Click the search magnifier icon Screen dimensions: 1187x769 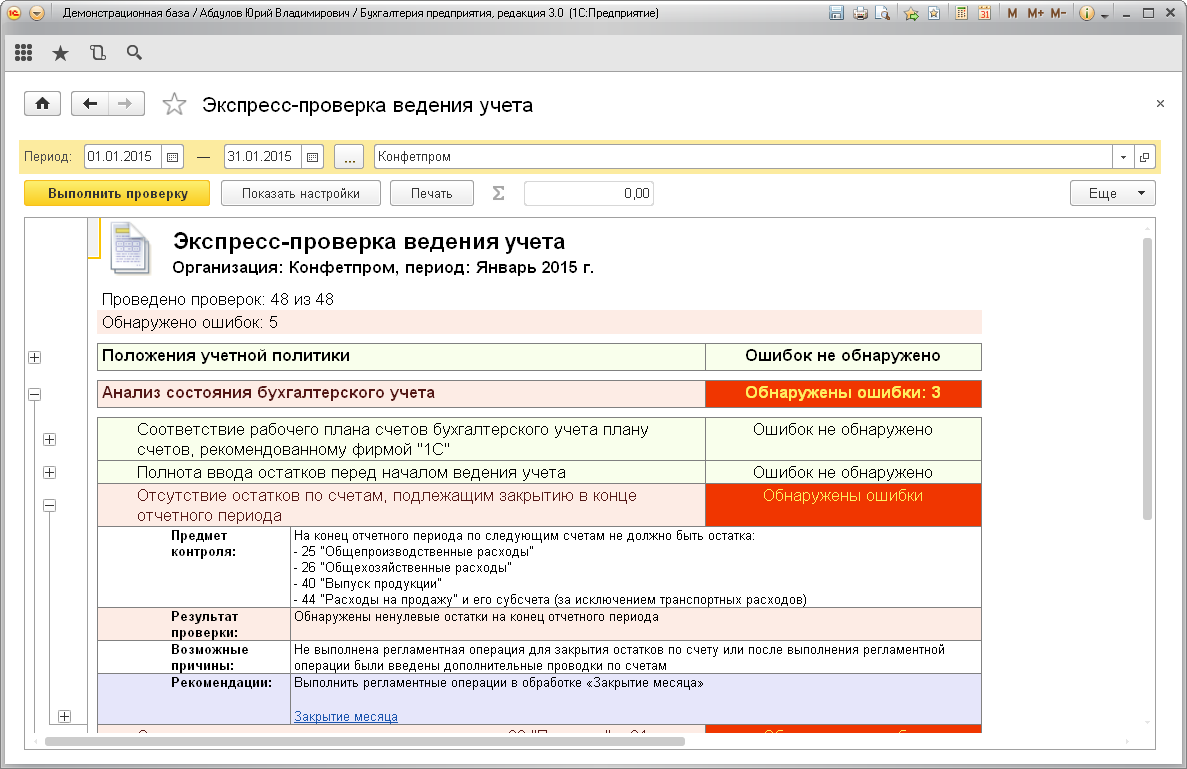click(x=134, y=53)
